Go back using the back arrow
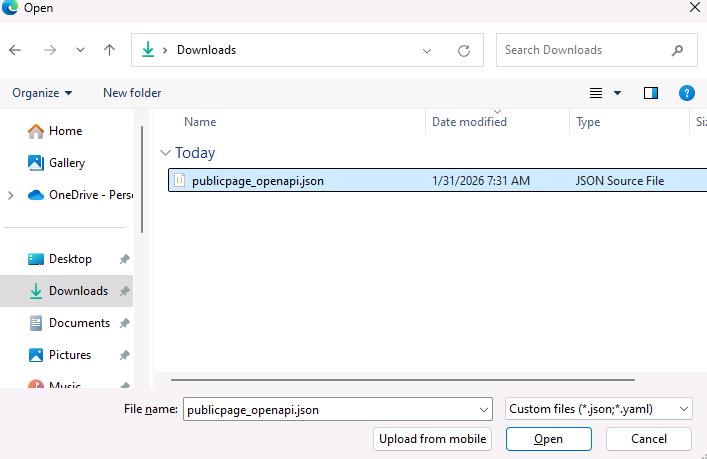 (15, 50)
